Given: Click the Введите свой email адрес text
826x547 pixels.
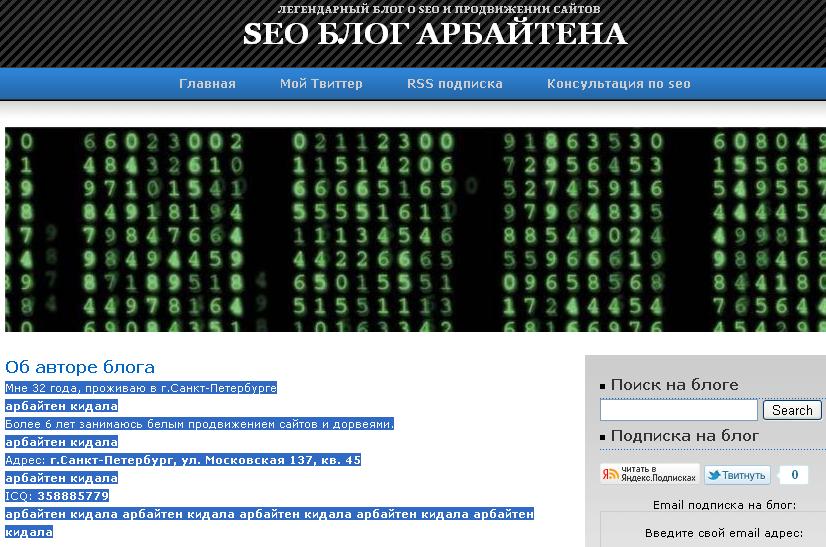Looking at the screenshot, I should tap(724, 533).
